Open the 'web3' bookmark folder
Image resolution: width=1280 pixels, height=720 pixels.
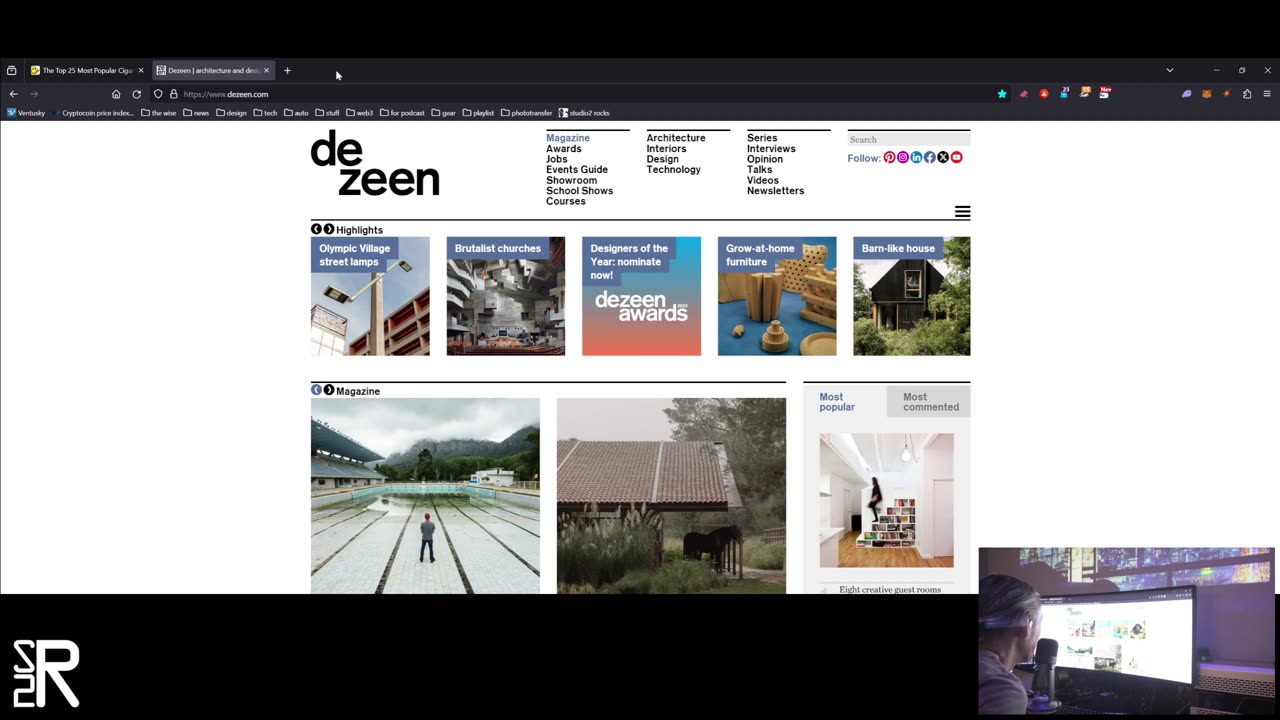(360, 113)
